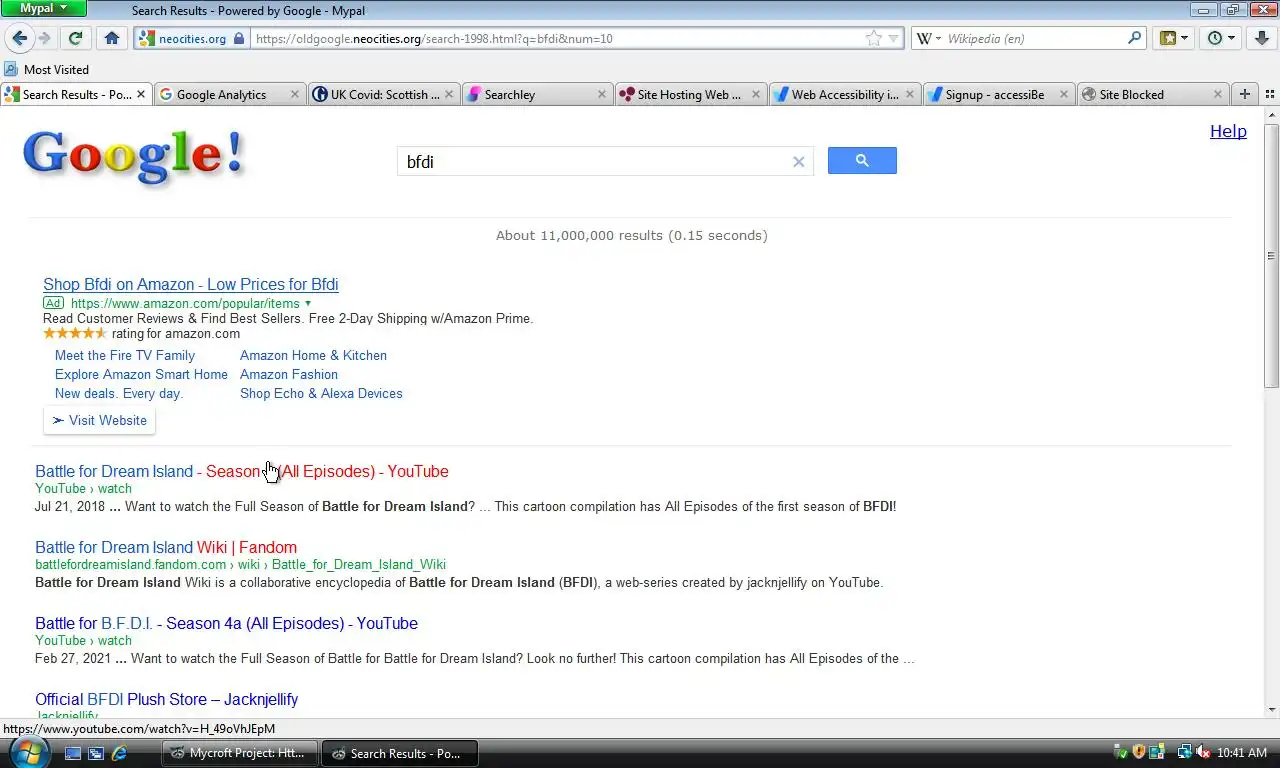Open the Help link
Screen dimensions: 1280x768
1228,131
